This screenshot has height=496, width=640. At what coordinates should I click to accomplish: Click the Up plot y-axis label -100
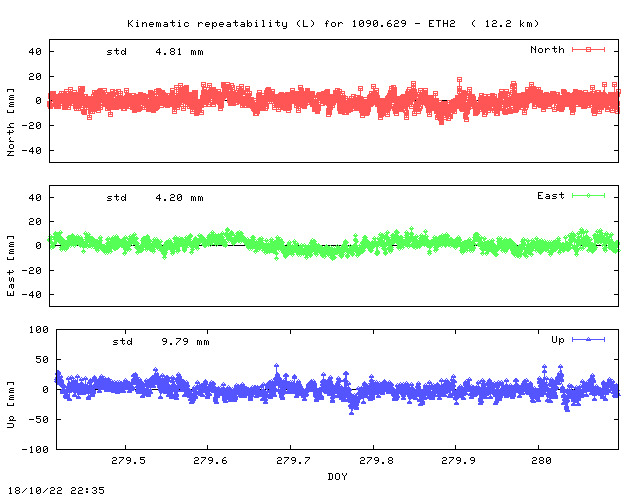pyautogui.click(x=35, y=449)
